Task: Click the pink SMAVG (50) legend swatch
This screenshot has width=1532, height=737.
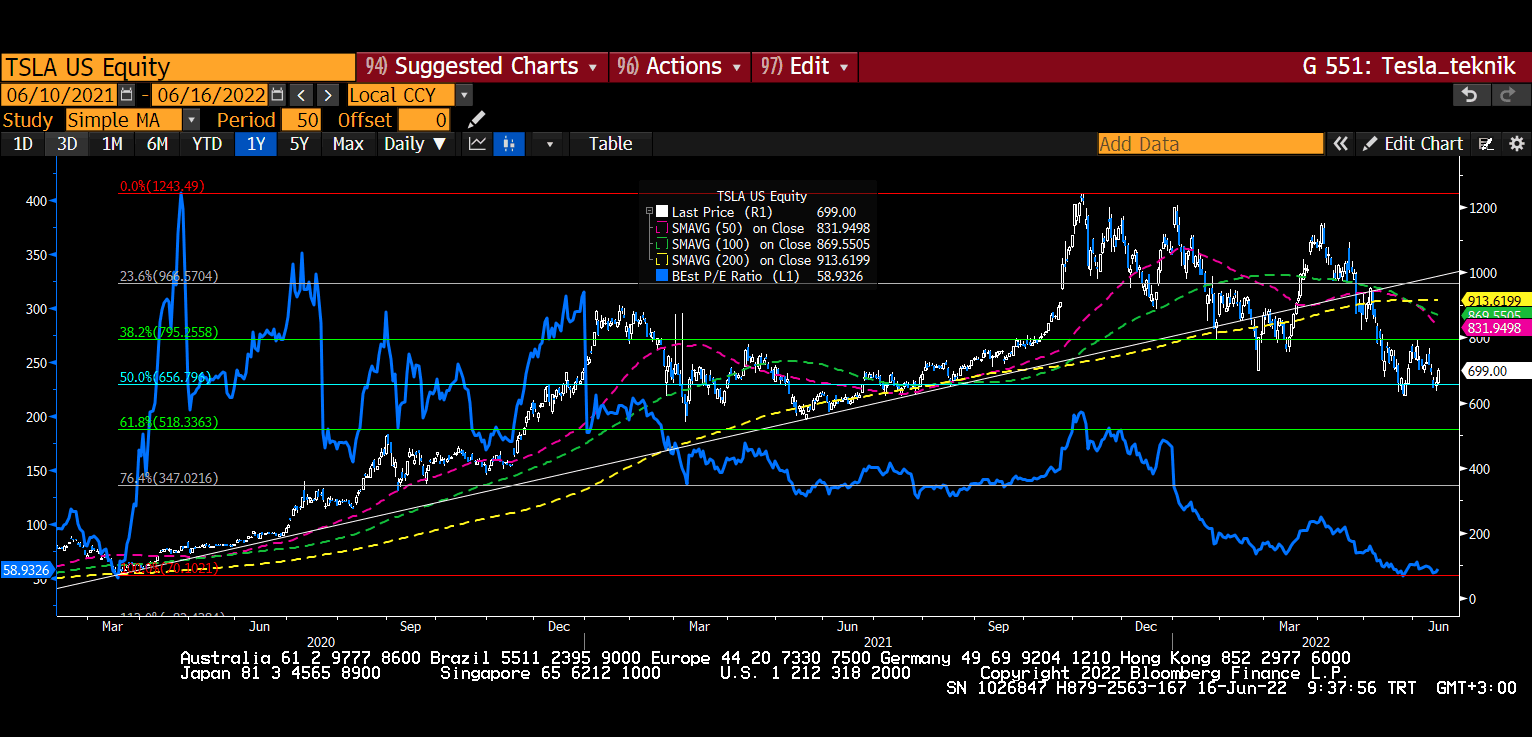Action: (x=662, y=228)
